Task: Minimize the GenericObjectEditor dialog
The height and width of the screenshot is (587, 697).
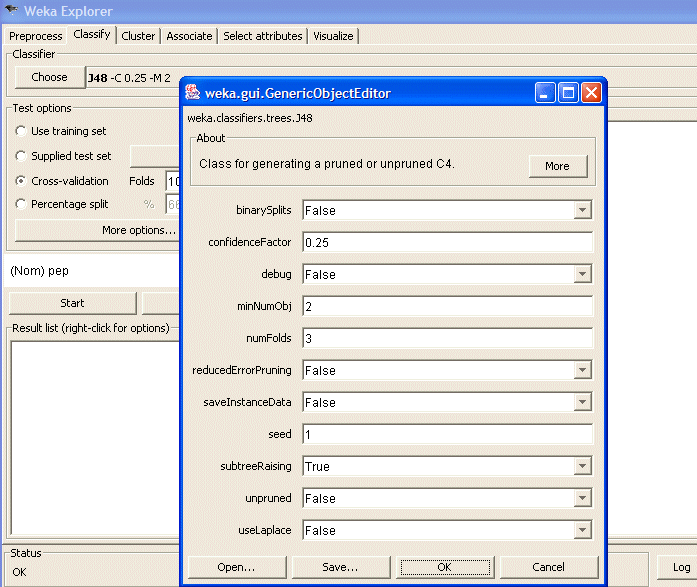Action: coord(546,93)
